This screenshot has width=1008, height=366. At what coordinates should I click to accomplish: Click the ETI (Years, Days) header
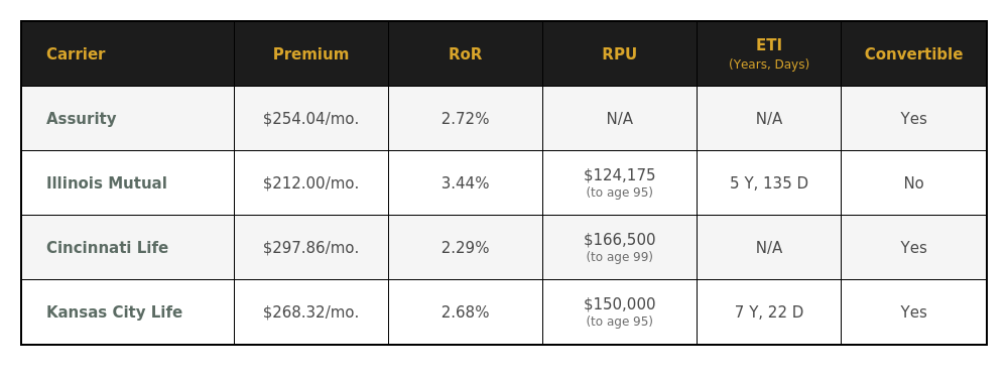tap(769, 54)
